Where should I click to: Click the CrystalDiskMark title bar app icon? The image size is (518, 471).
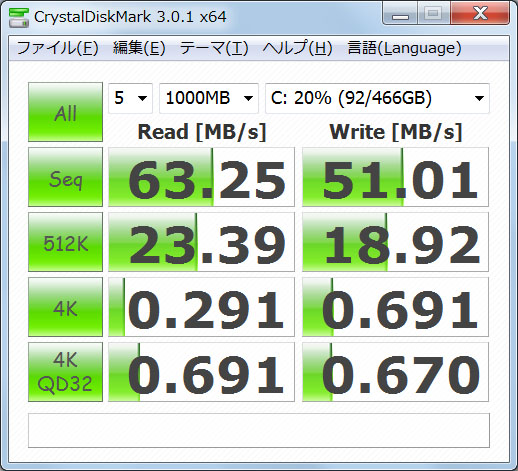coord(19,17)
